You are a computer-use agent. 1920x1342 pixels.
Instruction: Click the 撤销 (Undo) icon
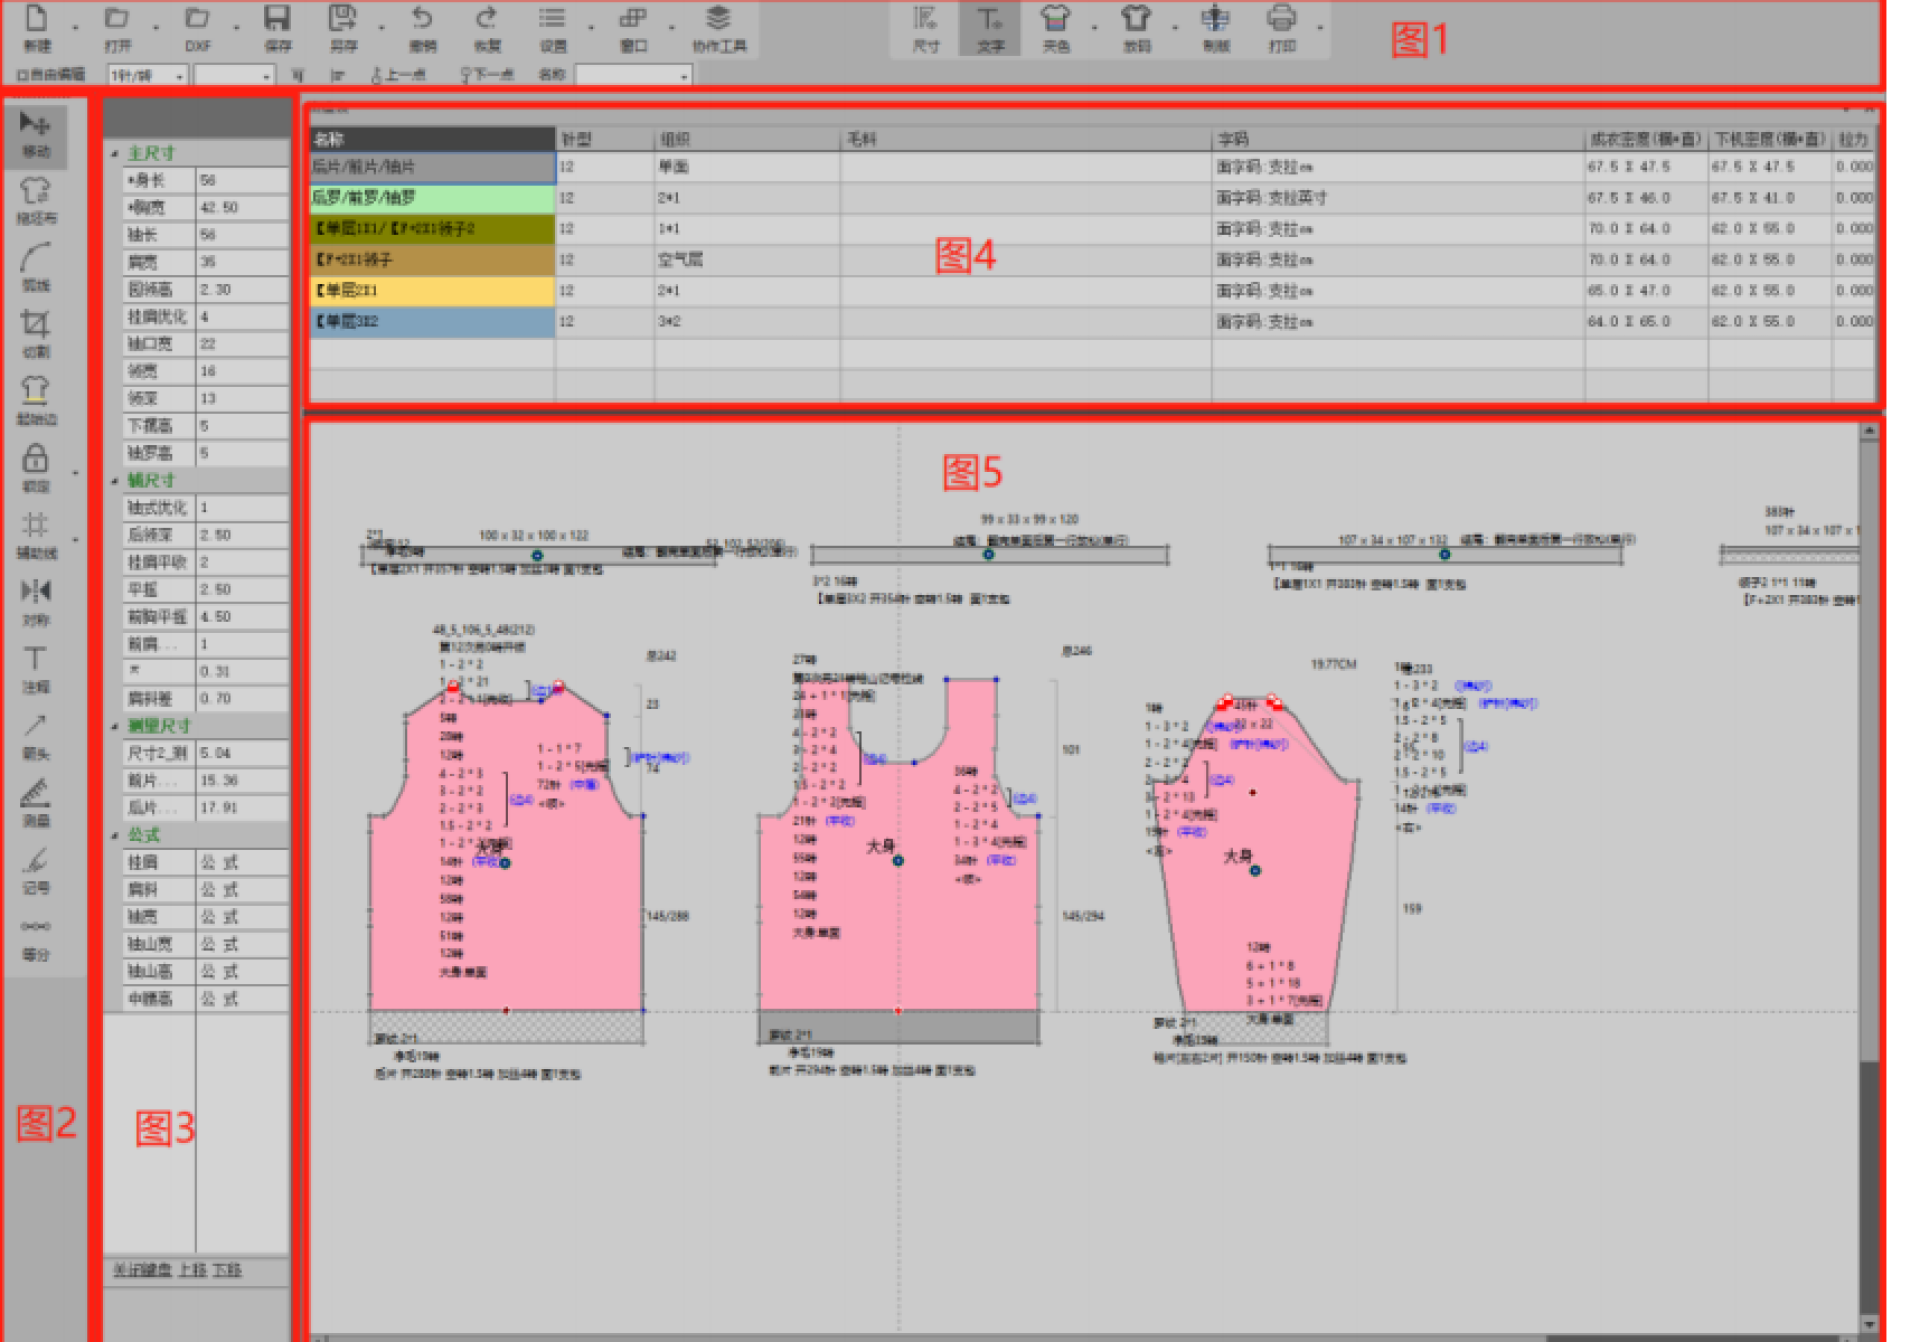click(x=422, y=27)
